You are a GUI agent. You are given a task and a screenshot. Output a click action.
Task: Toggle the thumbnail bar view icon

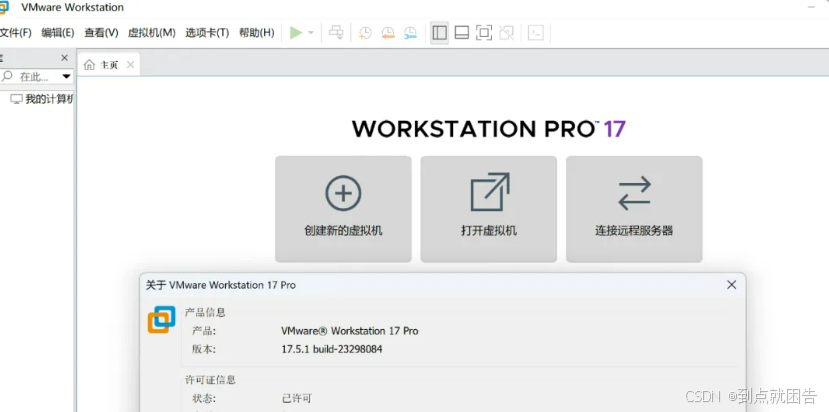pos(462,33)
